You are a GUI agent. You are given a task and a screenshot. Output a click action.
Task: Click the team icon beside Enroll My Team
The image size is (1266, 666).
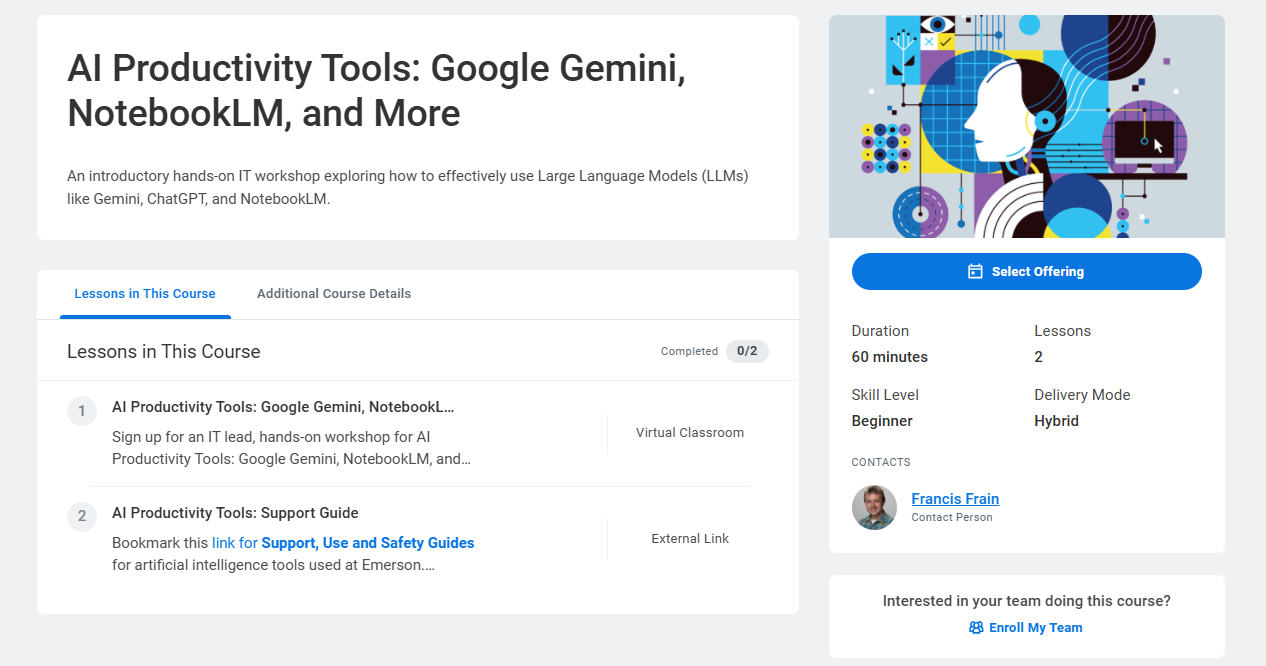click(976, 628)
